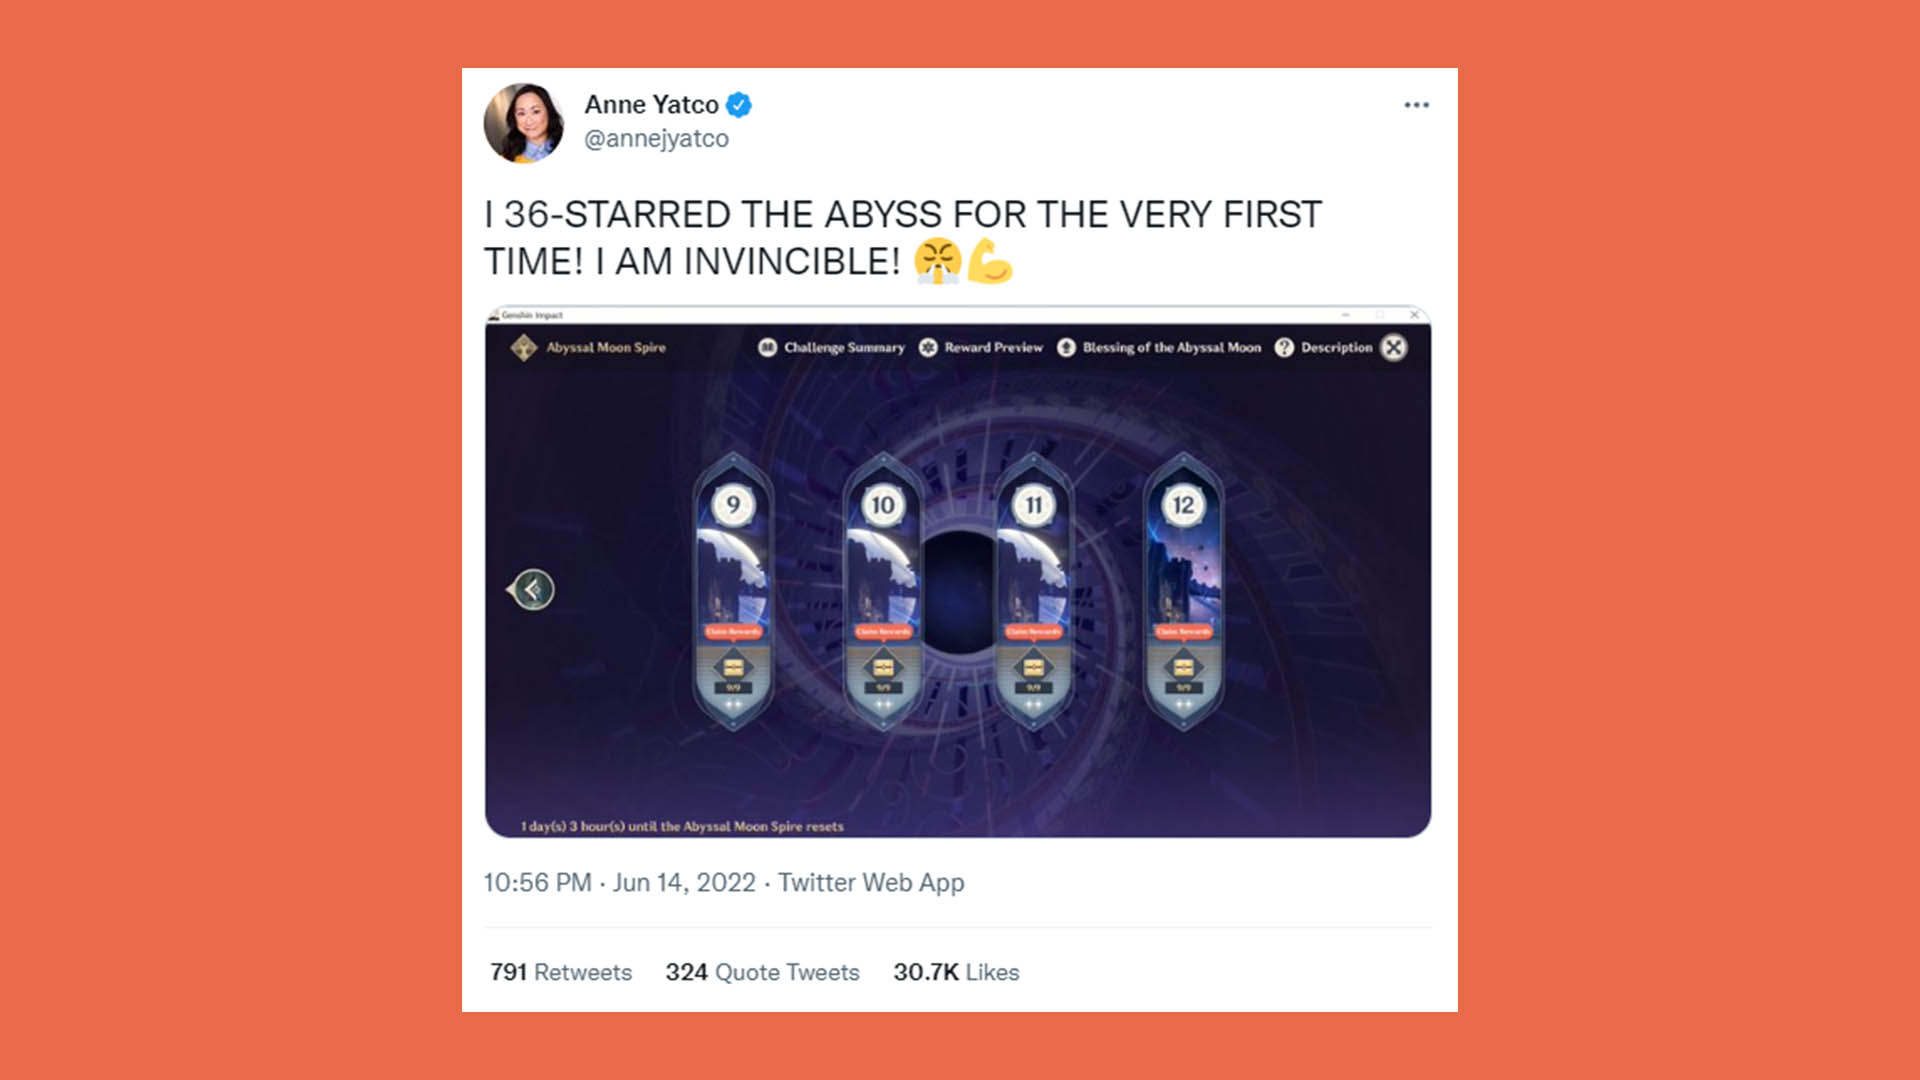Image resolution: width=1920 pixels, height=1080 pixels.
Task: Claim rewards on the Floor 9 card
Action: pyautogui.click(x=733, y=632)
